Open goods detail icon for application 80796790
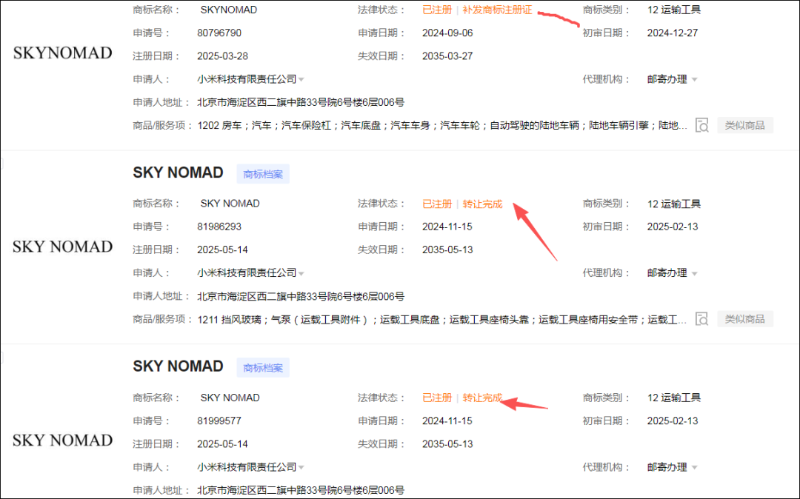The image size is (800, 499). (702, 126)
